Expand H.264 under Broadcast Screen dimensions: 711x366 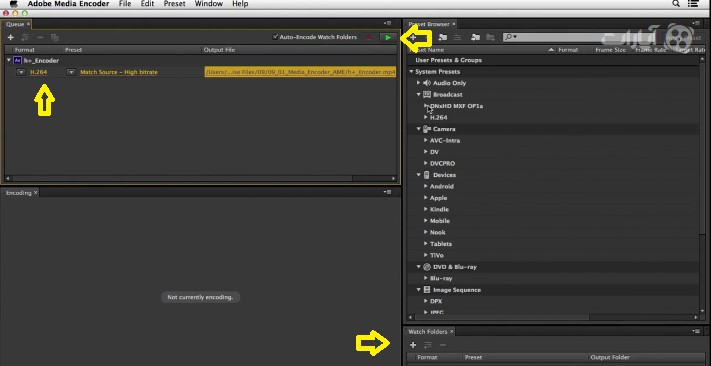tap(426, 117)
